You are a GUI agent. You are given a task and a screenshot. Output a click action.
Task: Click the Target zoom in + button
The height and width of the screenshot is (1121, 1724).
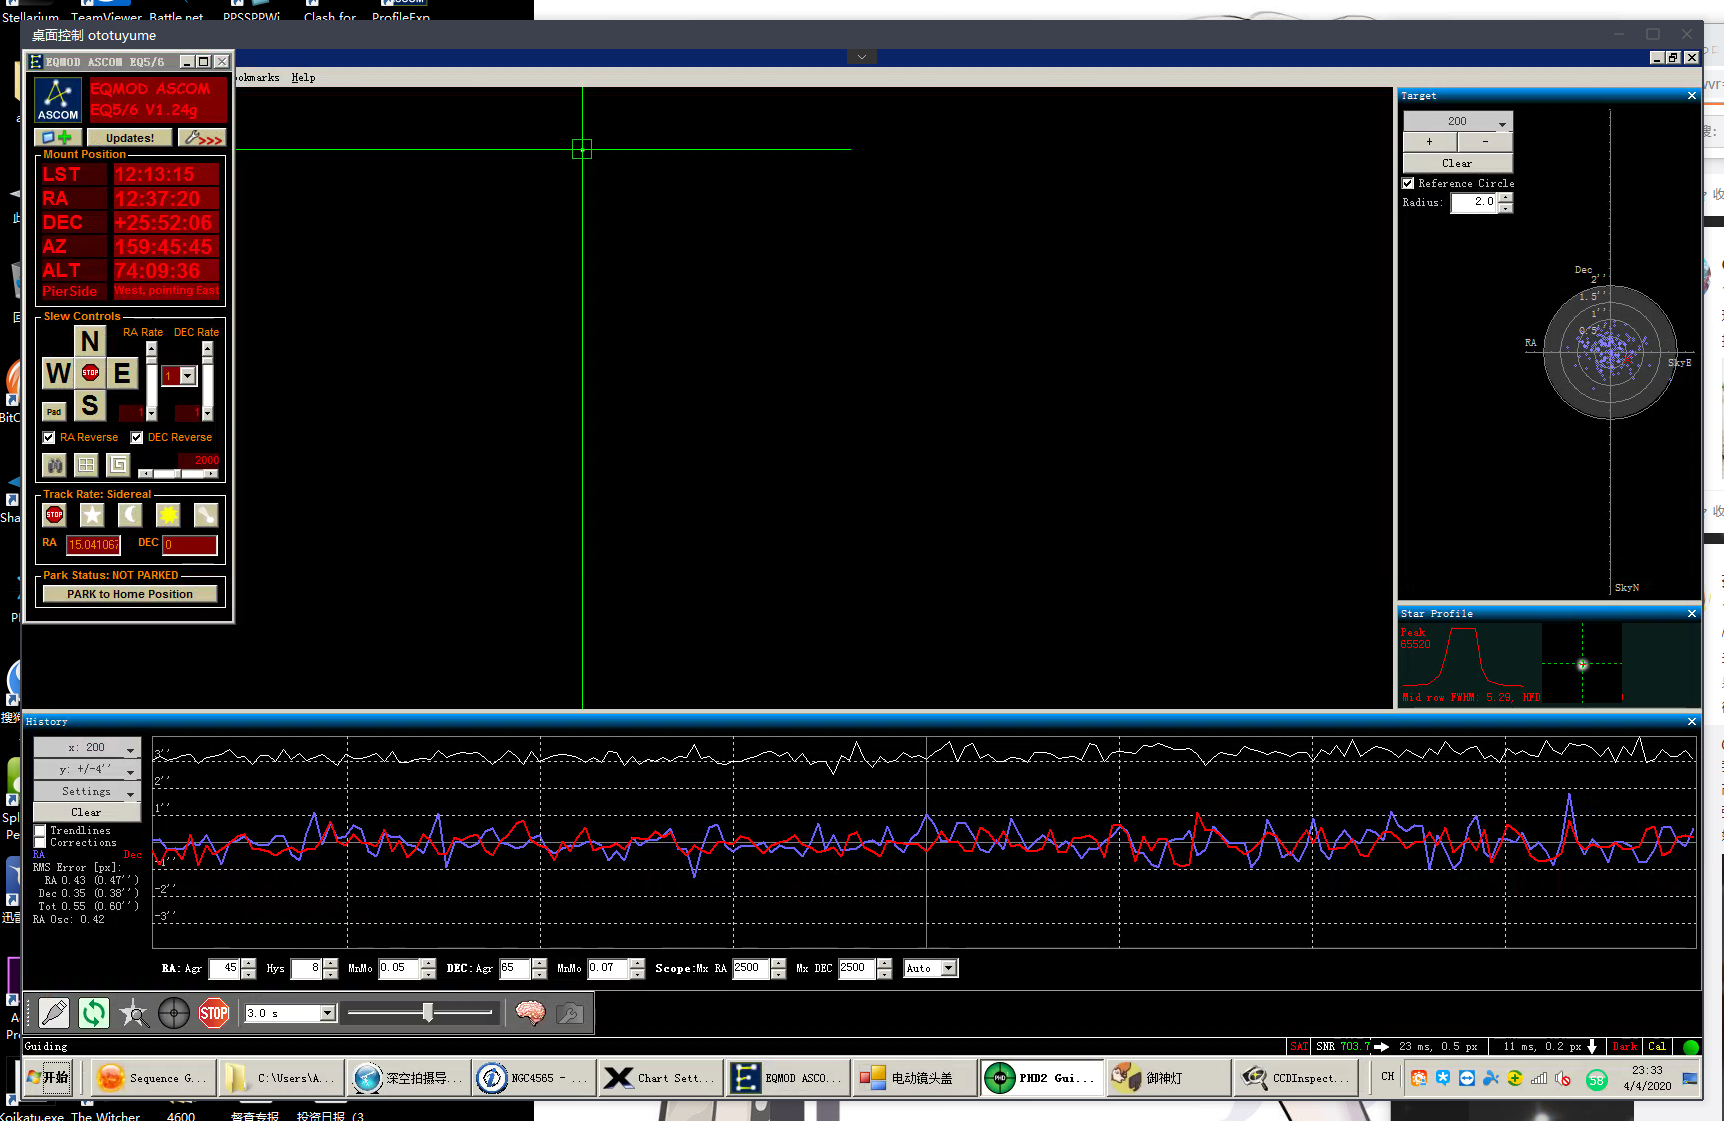(1430, 142)
